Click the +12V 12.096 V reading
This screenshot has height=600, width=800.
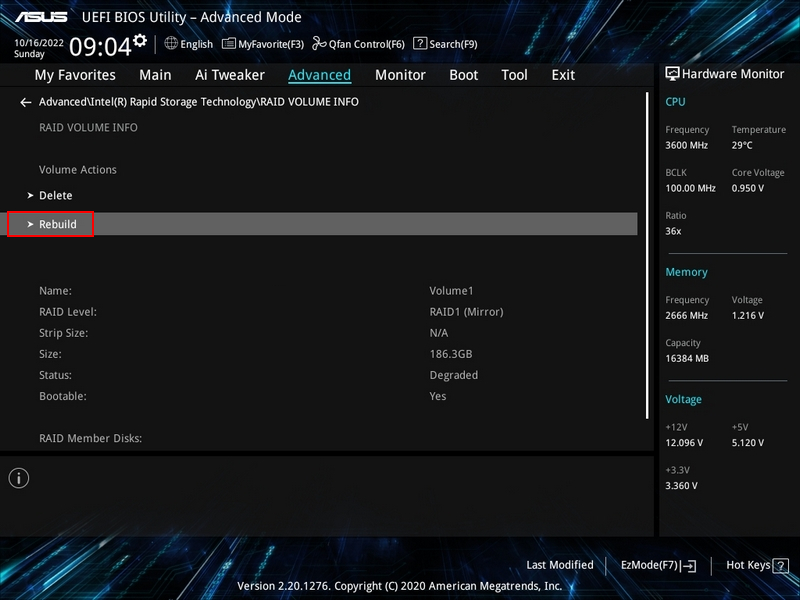tap(684, 443)
